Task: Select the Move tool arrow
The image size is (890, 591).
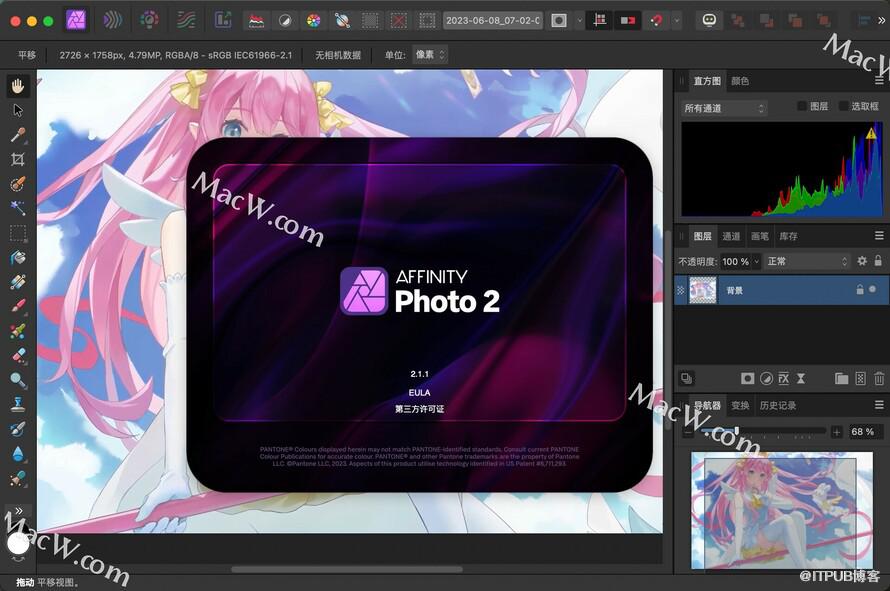Action: tap(18, 110)
